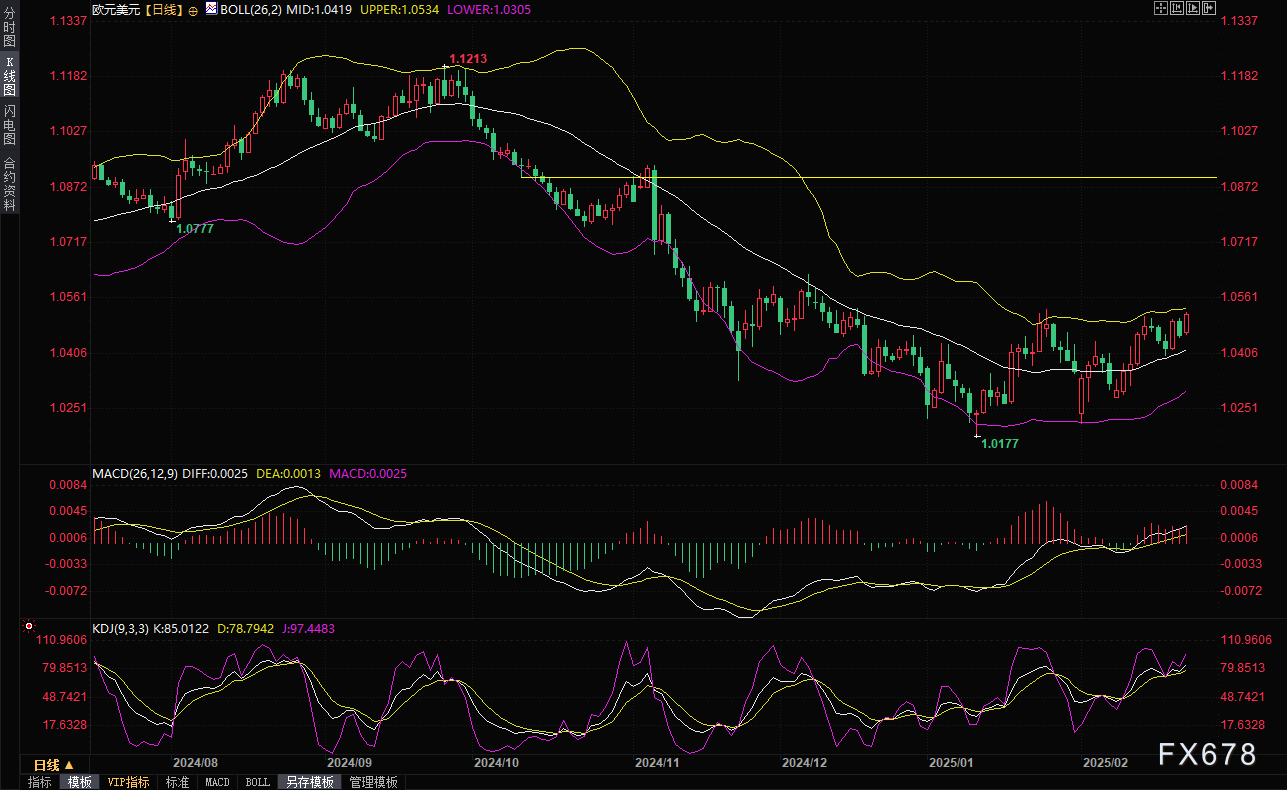Toggle the 模板 tab at the bottom

80,782
